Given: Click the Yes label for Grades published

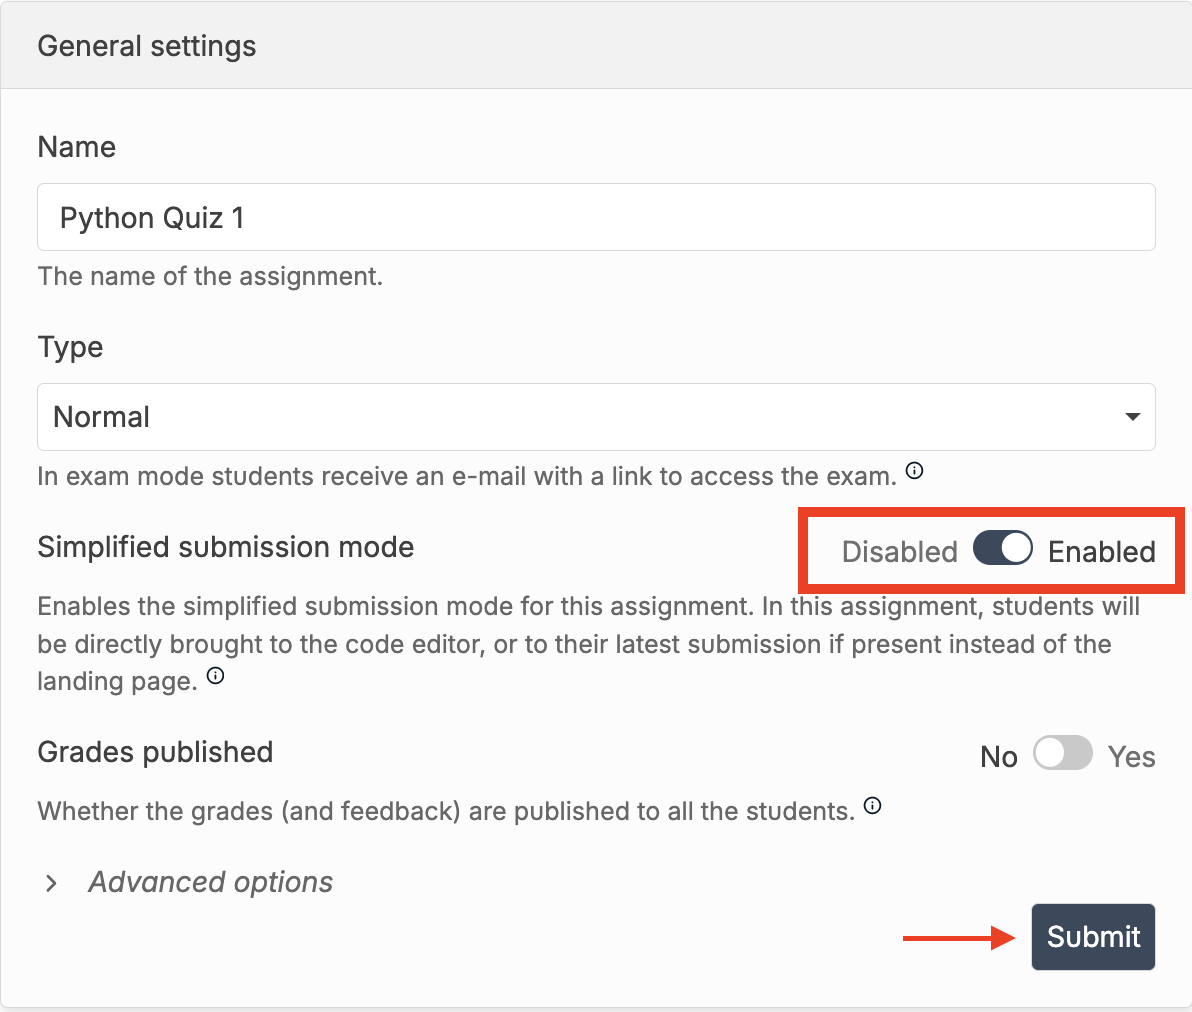Looking at the screenshot, I should 1131,757.
